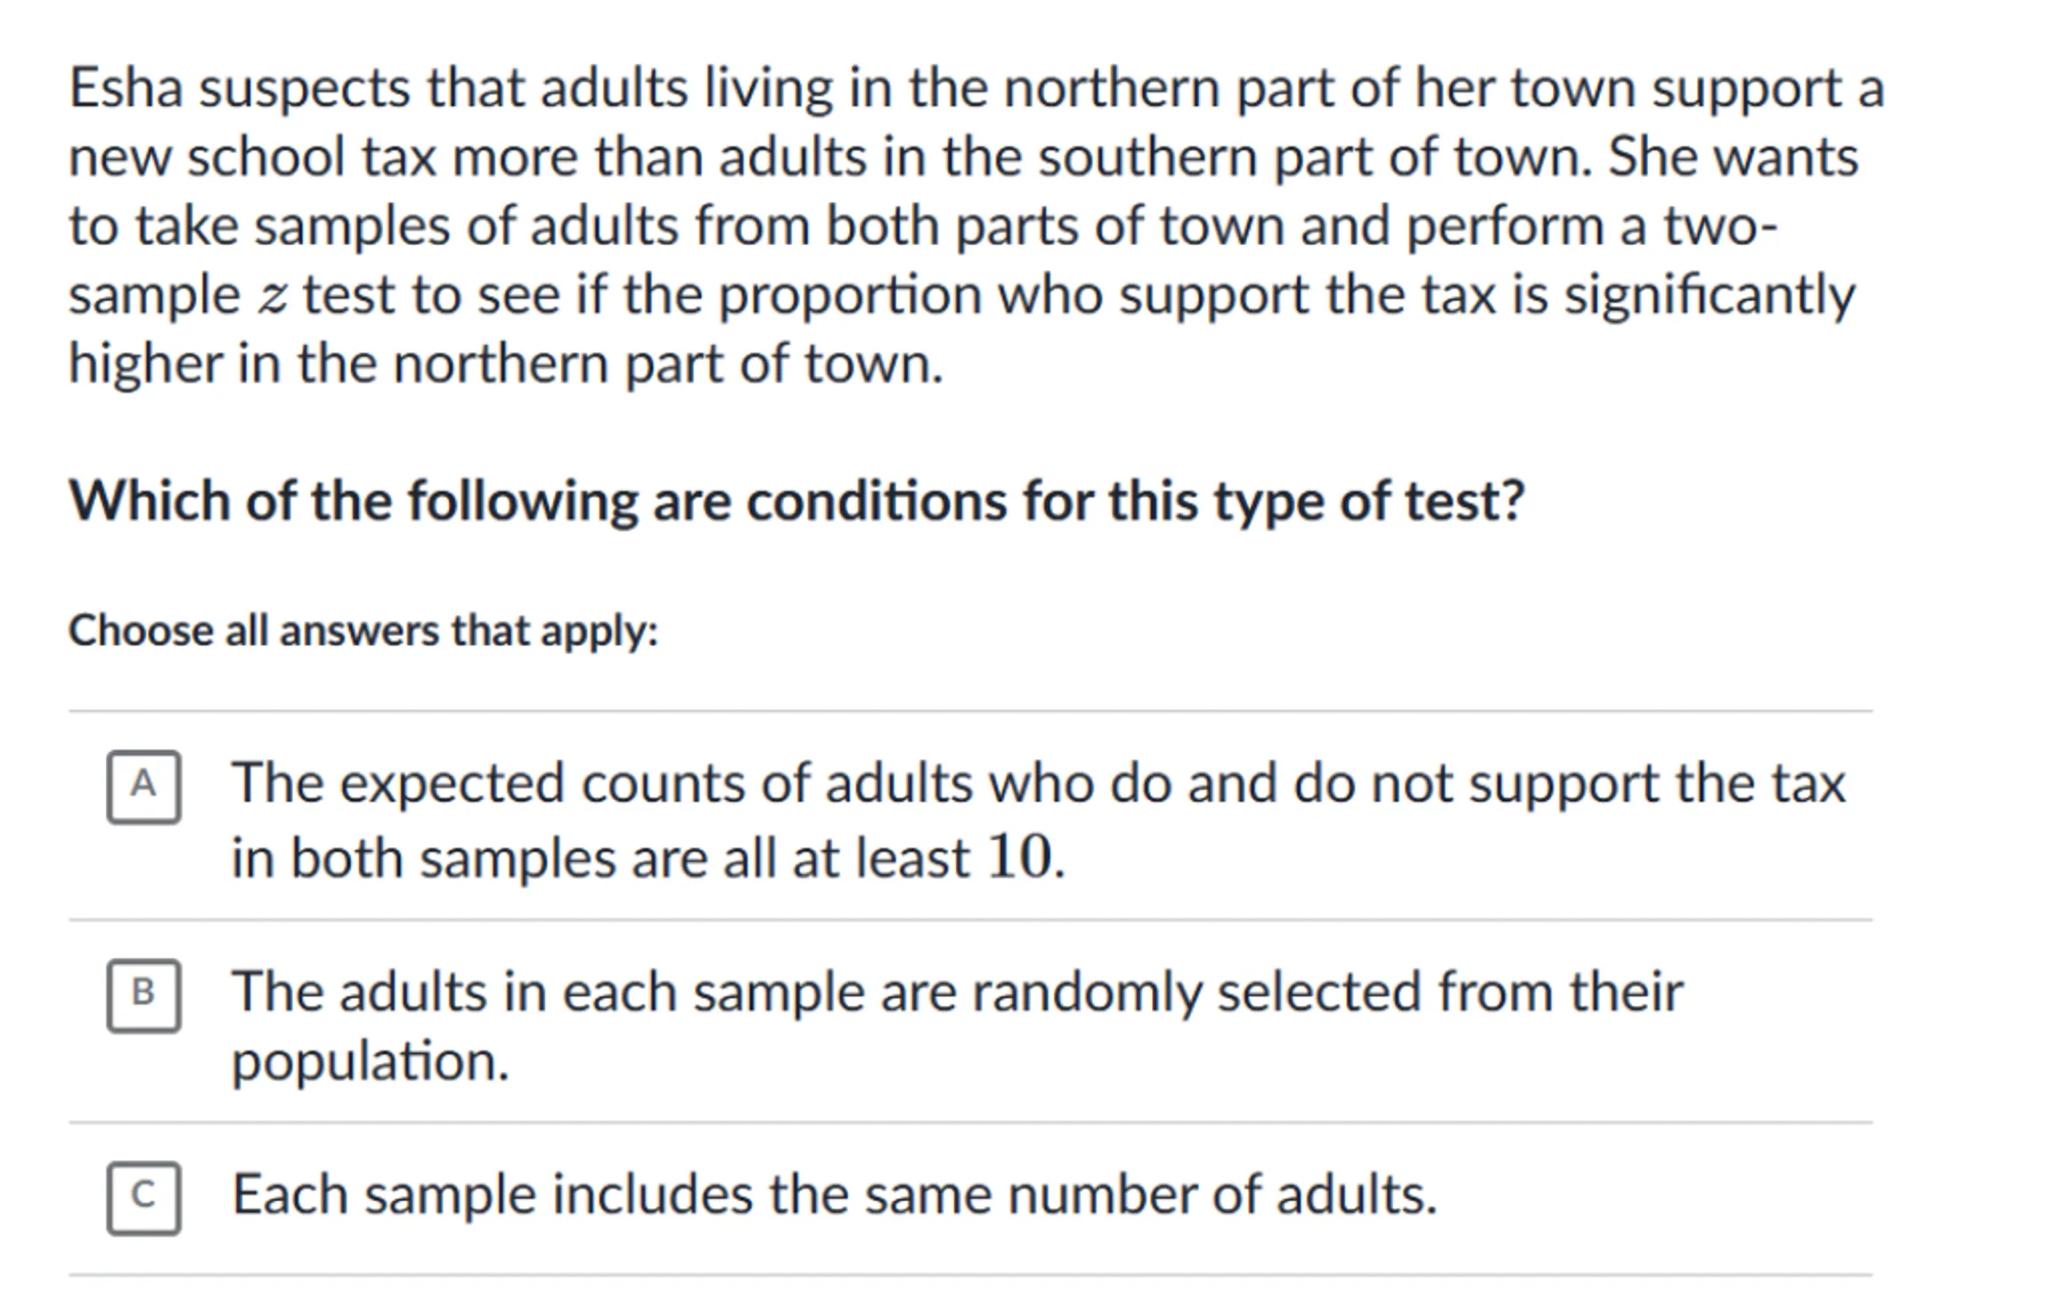This screenshot has height=1299, width=2048.
Task: Click the word "significantly" in the paragraph
Action: click(1709, 296)
